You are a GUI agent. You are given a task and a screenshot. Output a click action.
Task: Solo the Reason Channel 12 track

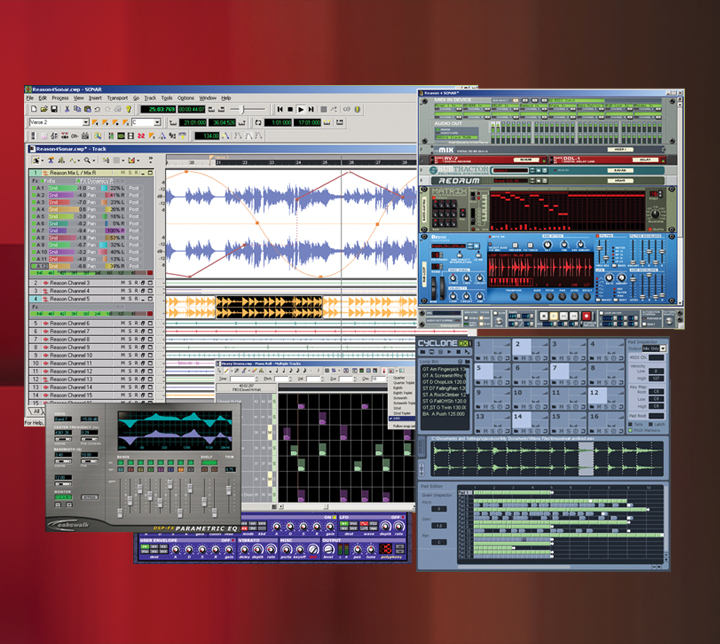pos(129,372)
